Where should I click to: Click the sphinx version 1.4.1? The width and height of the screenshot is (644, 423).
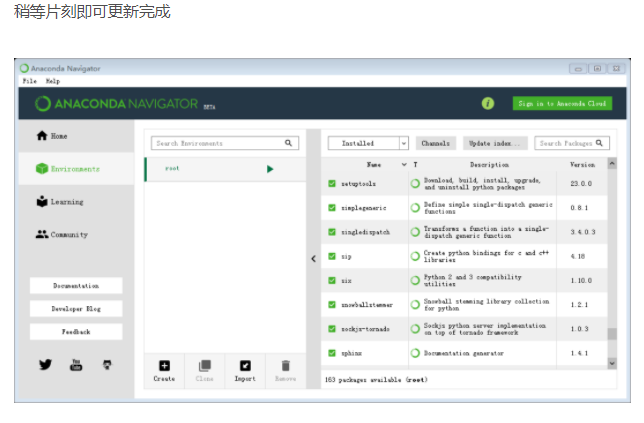(579, 353)
